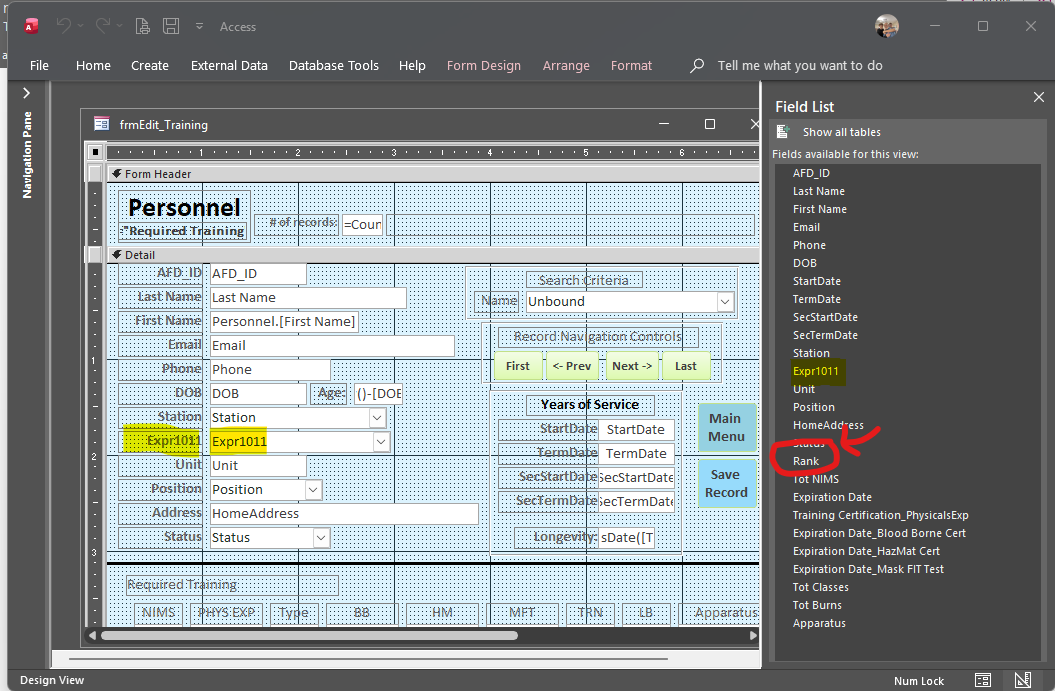Click the Show all tables icon
Screen dimensions: 1055x691
[x=784, y=132]
